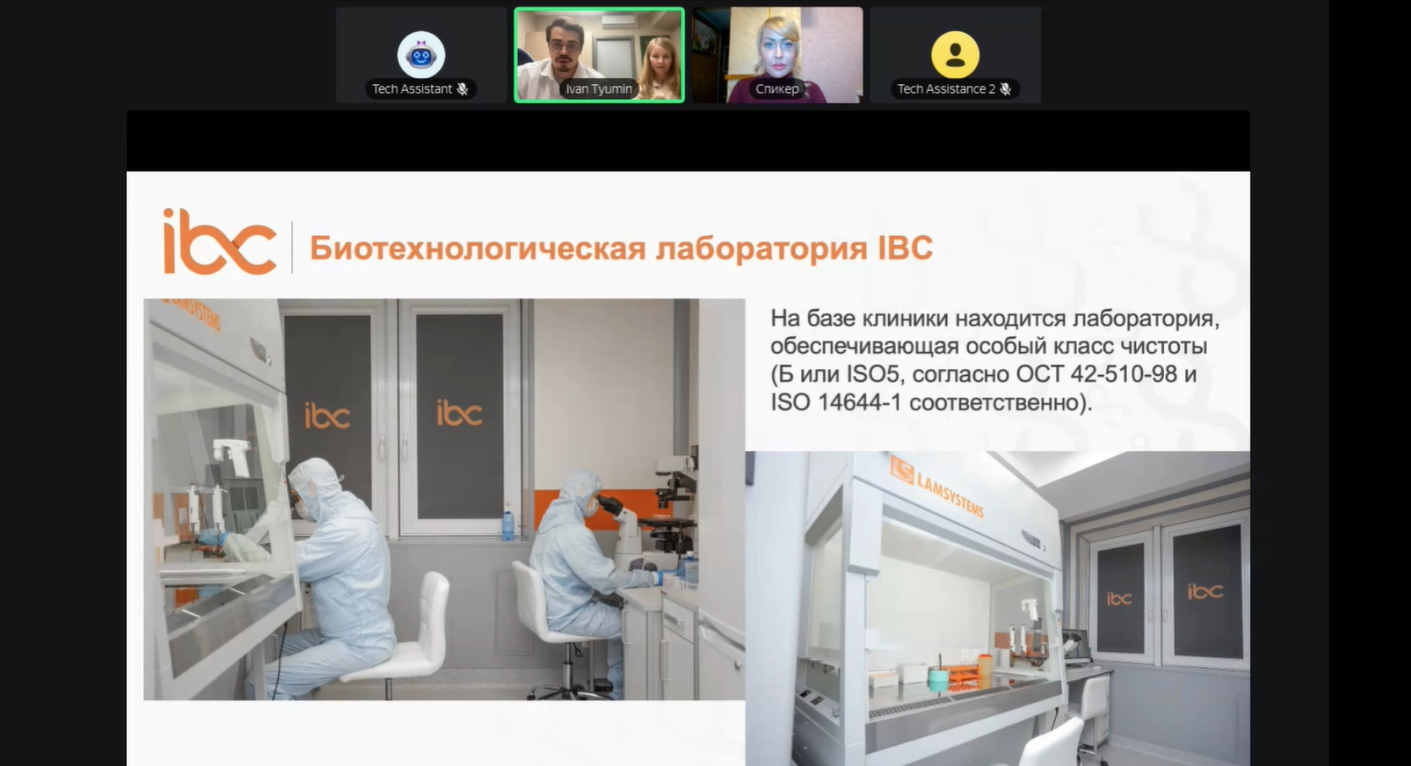Click the orange IBC logo in slide header
Screen dimensions: 1411x766
click(x=220, y=242)
